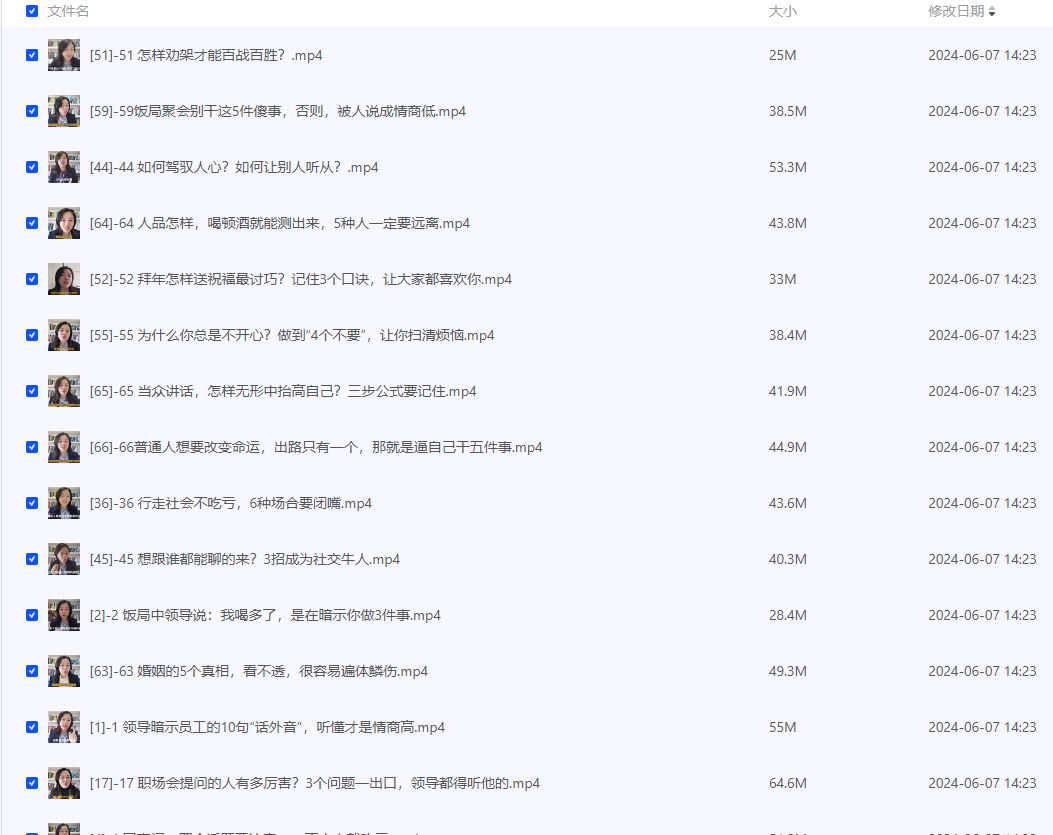This screenshot has width=1053, height=835.
Task: Deselect checkbox for '[36]-36 行走社会不吃亏'
Action: pyautogui.click(x=32, y=503)
